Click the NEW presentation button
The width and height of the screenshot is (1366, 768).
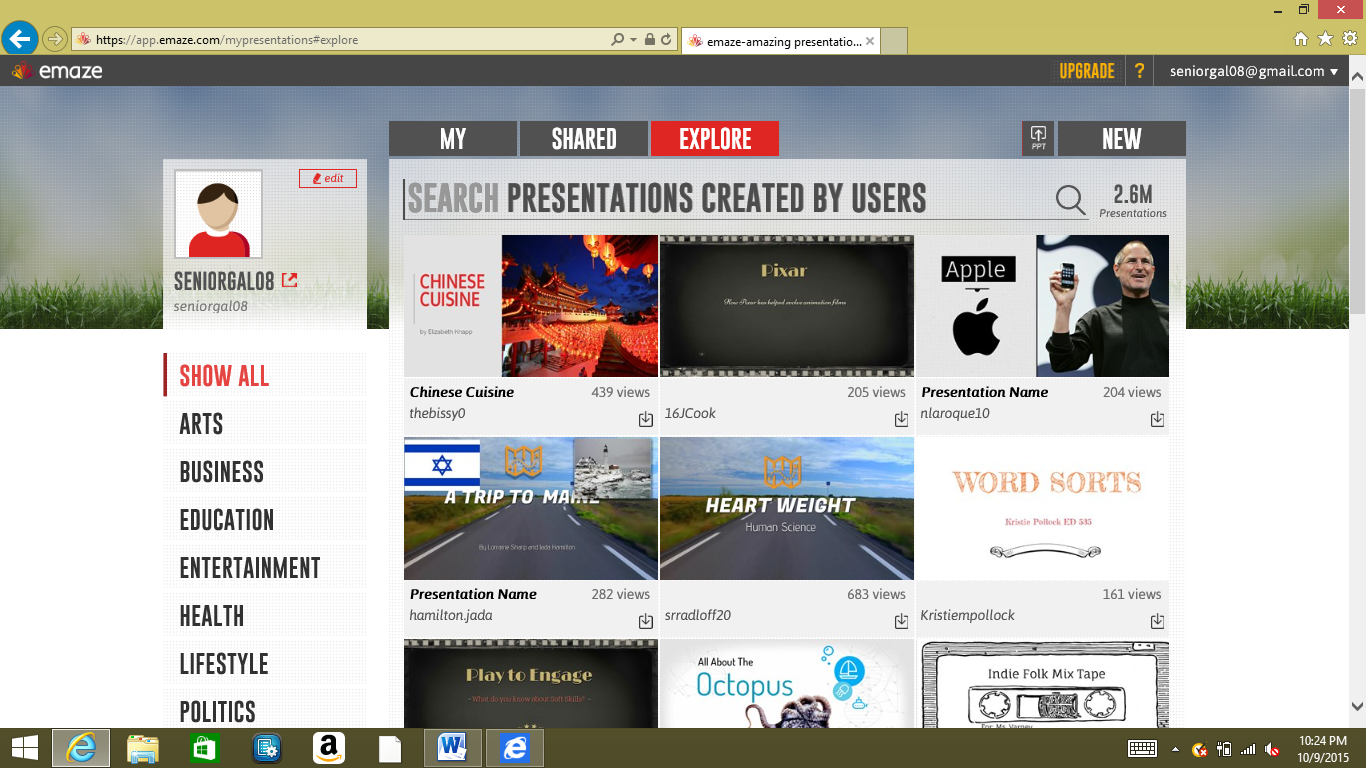pyautogui.click(x=1121, y=139)
